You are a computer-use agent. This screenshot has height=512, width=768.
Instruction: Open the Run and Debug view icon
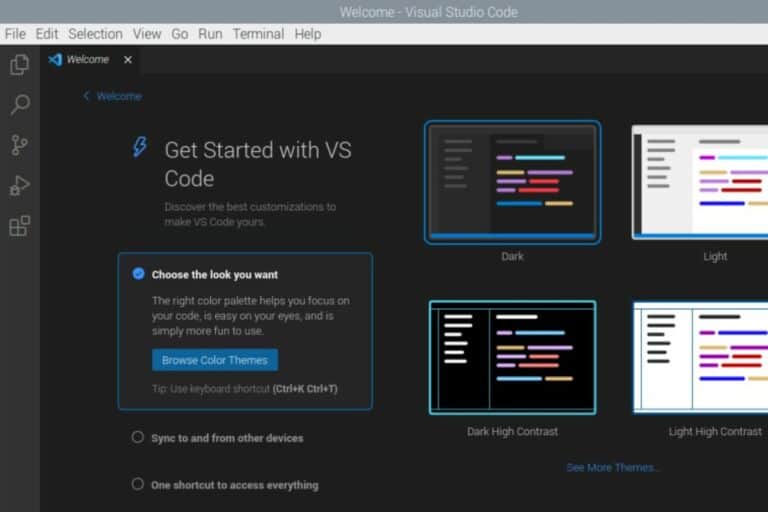click(x=20, y=186)
